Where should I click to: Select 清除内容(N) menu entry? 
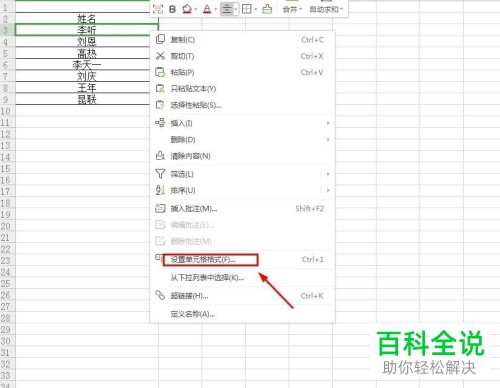tap(242, 156)
